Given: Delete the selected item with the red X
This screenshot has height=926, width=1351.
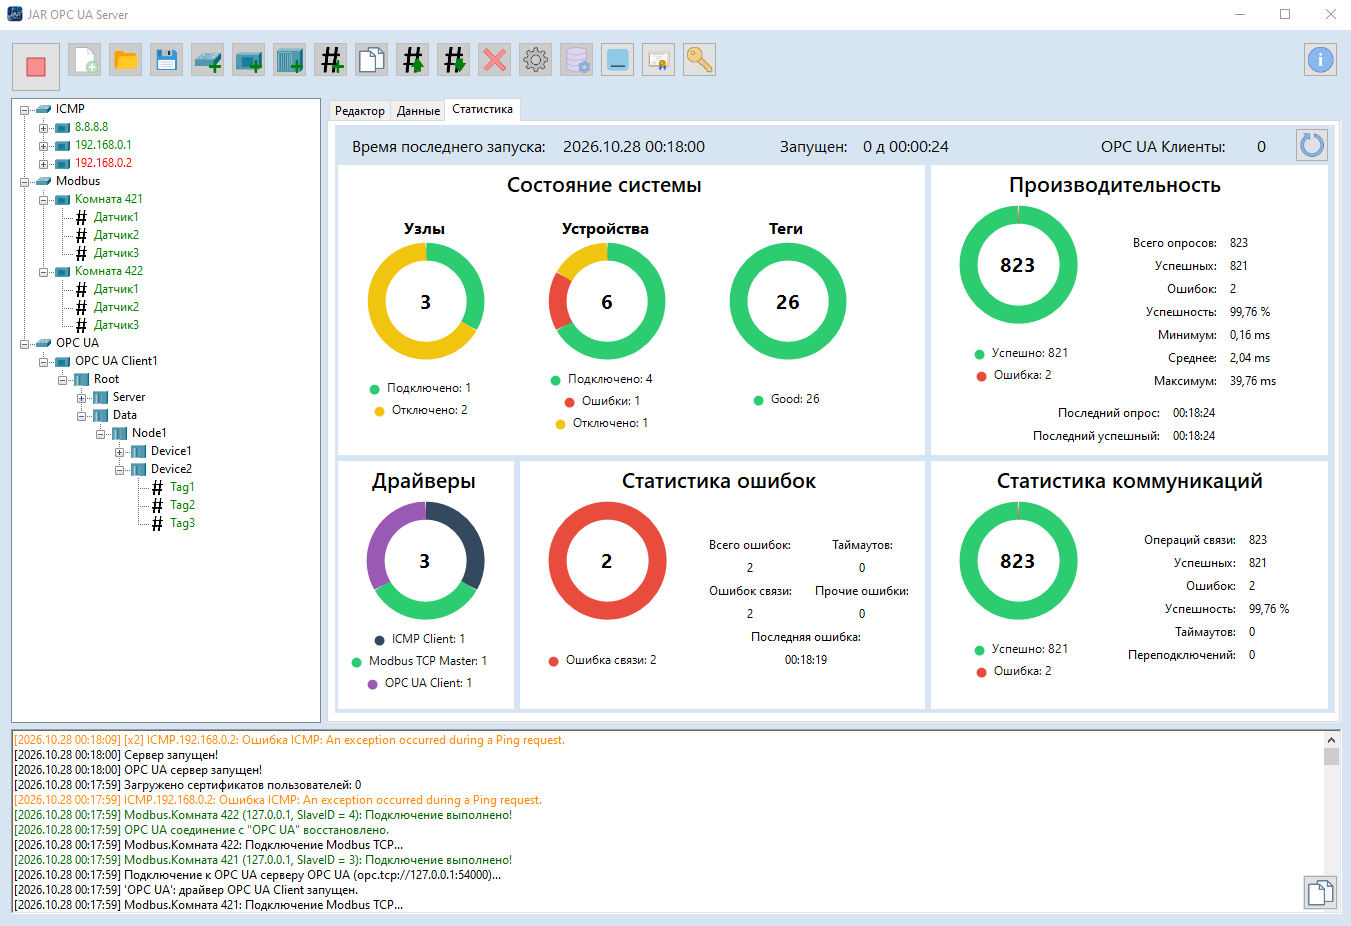Looking at the screenshot, I should point(495,60).
